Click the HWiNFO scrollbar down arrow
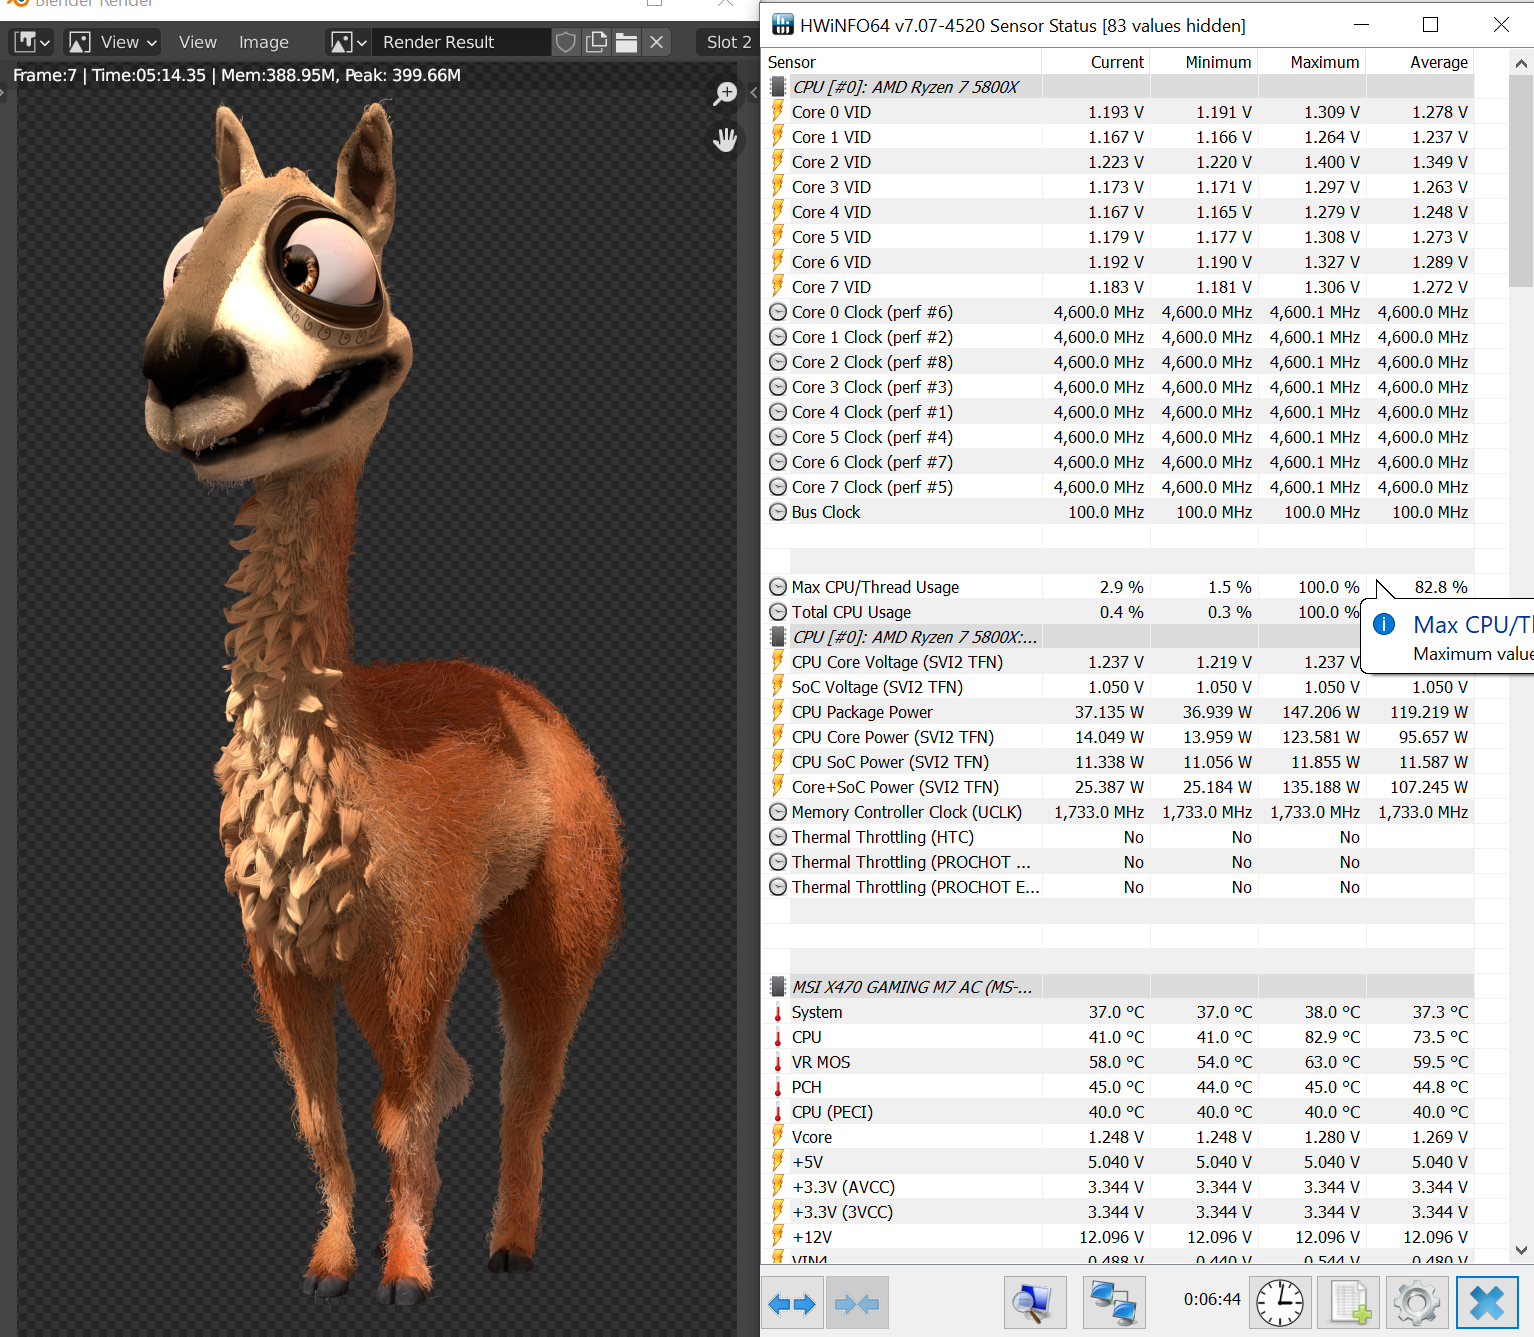 point(1521,1250)
